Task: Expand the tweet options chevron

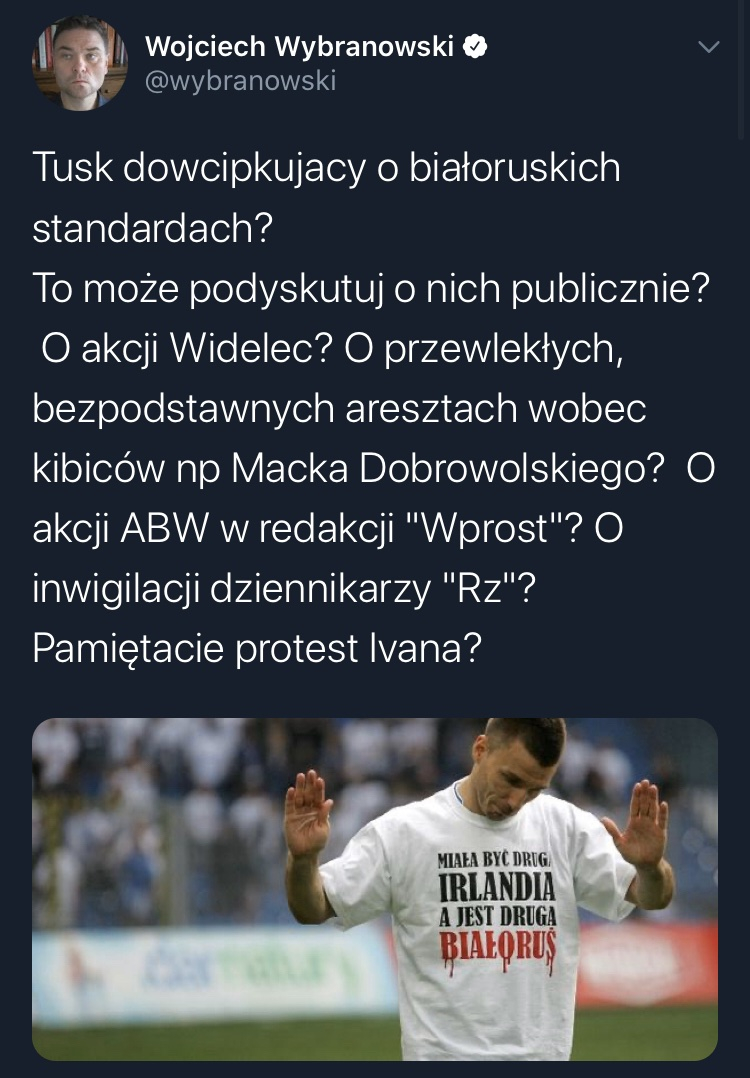Action: [708, 47]
